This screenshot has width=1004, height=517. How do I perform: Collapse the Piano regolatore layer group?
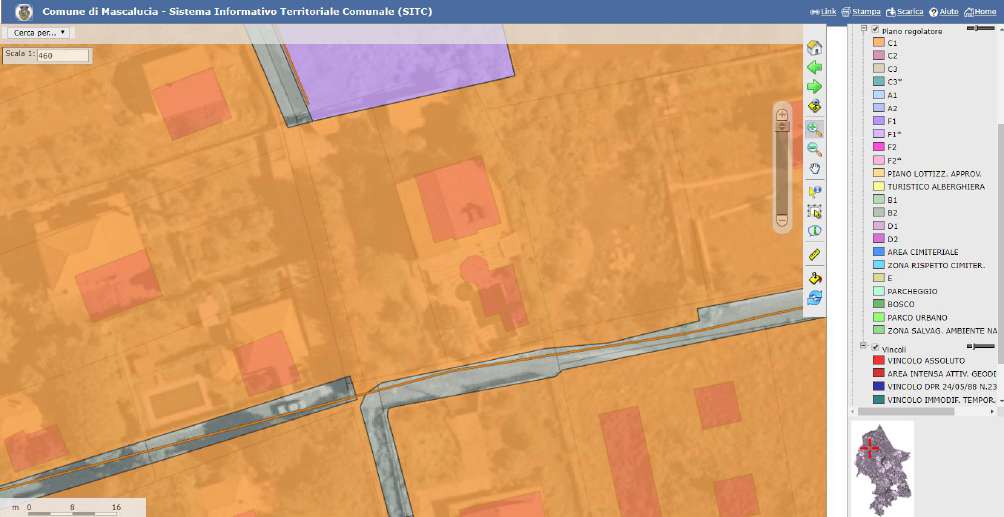(864, 30)
